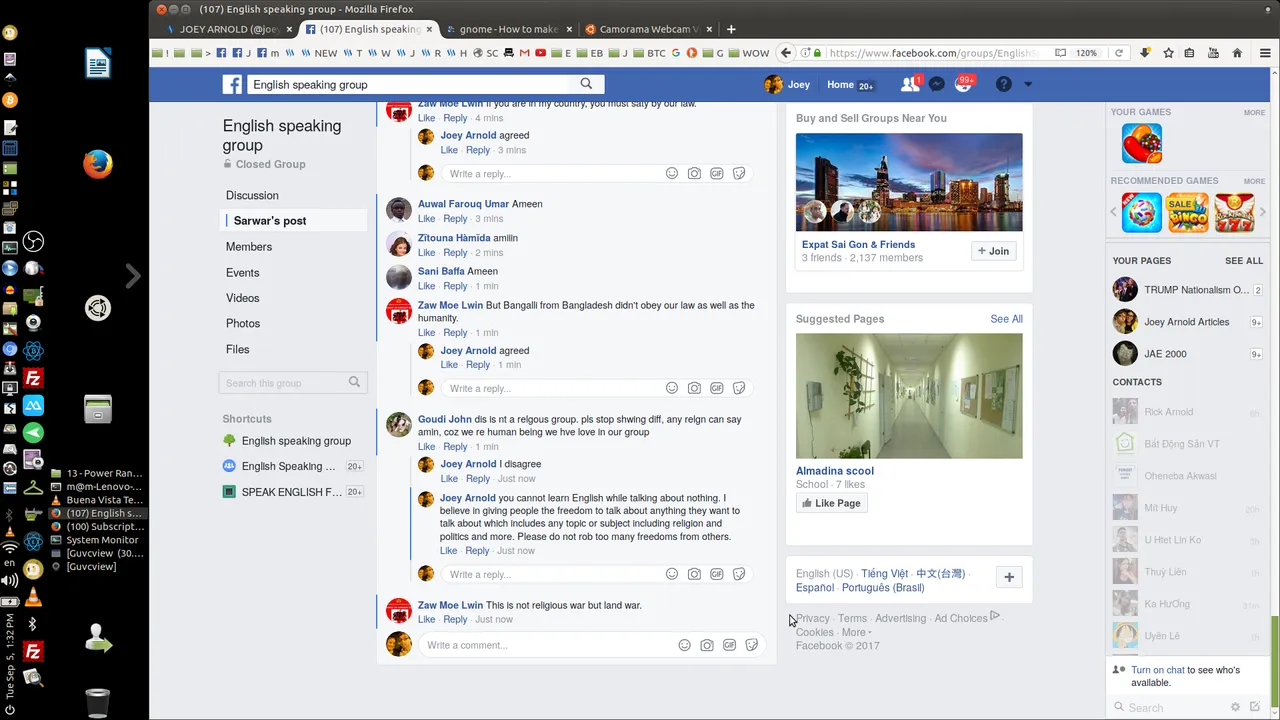Click SEE ALL next to Your Pages
The image size is (1280, 720).
(x=1244, y=261)
